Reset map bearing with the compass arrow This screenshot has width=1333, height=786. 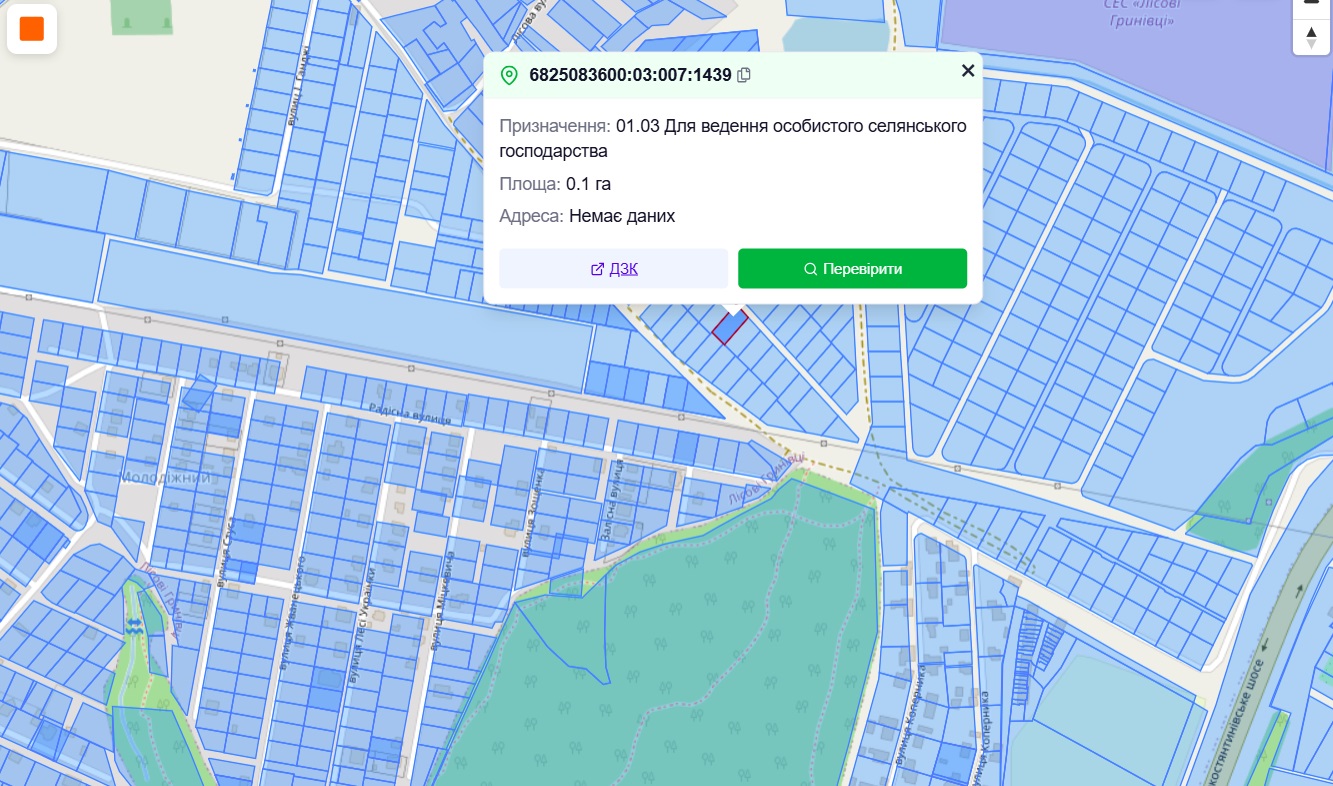coord(1311,37)
